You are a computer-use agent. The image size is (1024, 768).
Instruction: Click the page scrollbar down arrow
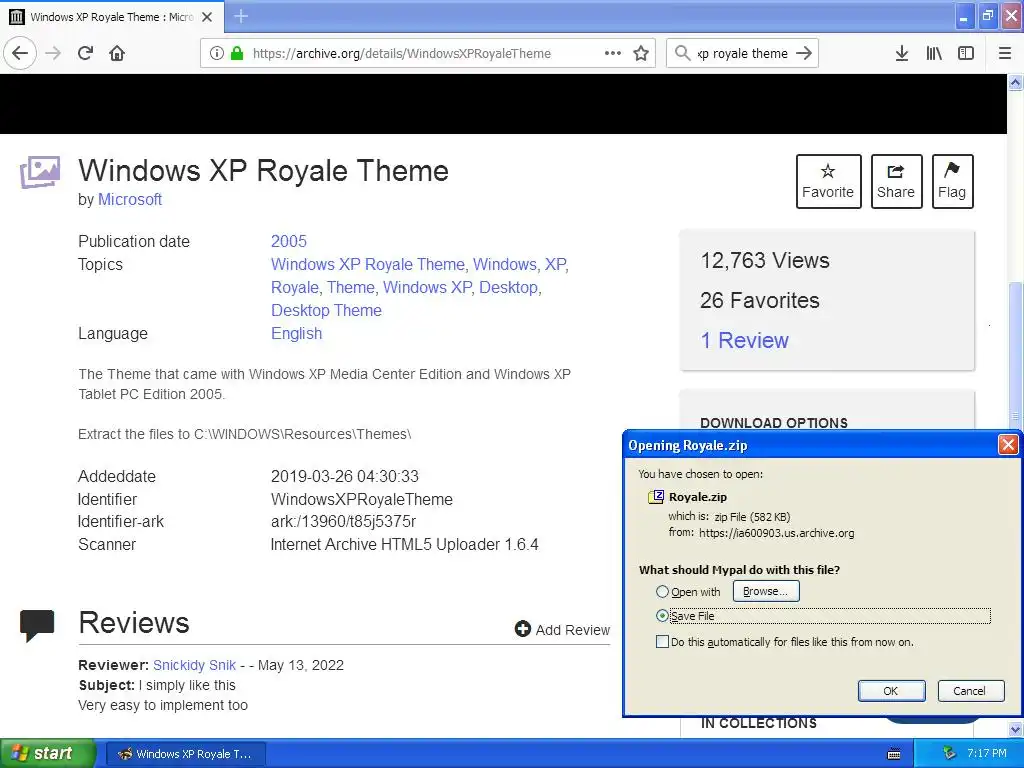(x=1016, y=729)
